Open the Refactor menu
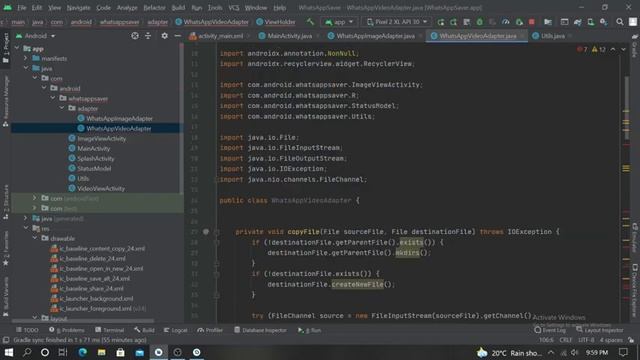Screen dimensions: 640x360 [x=154, y=8]
